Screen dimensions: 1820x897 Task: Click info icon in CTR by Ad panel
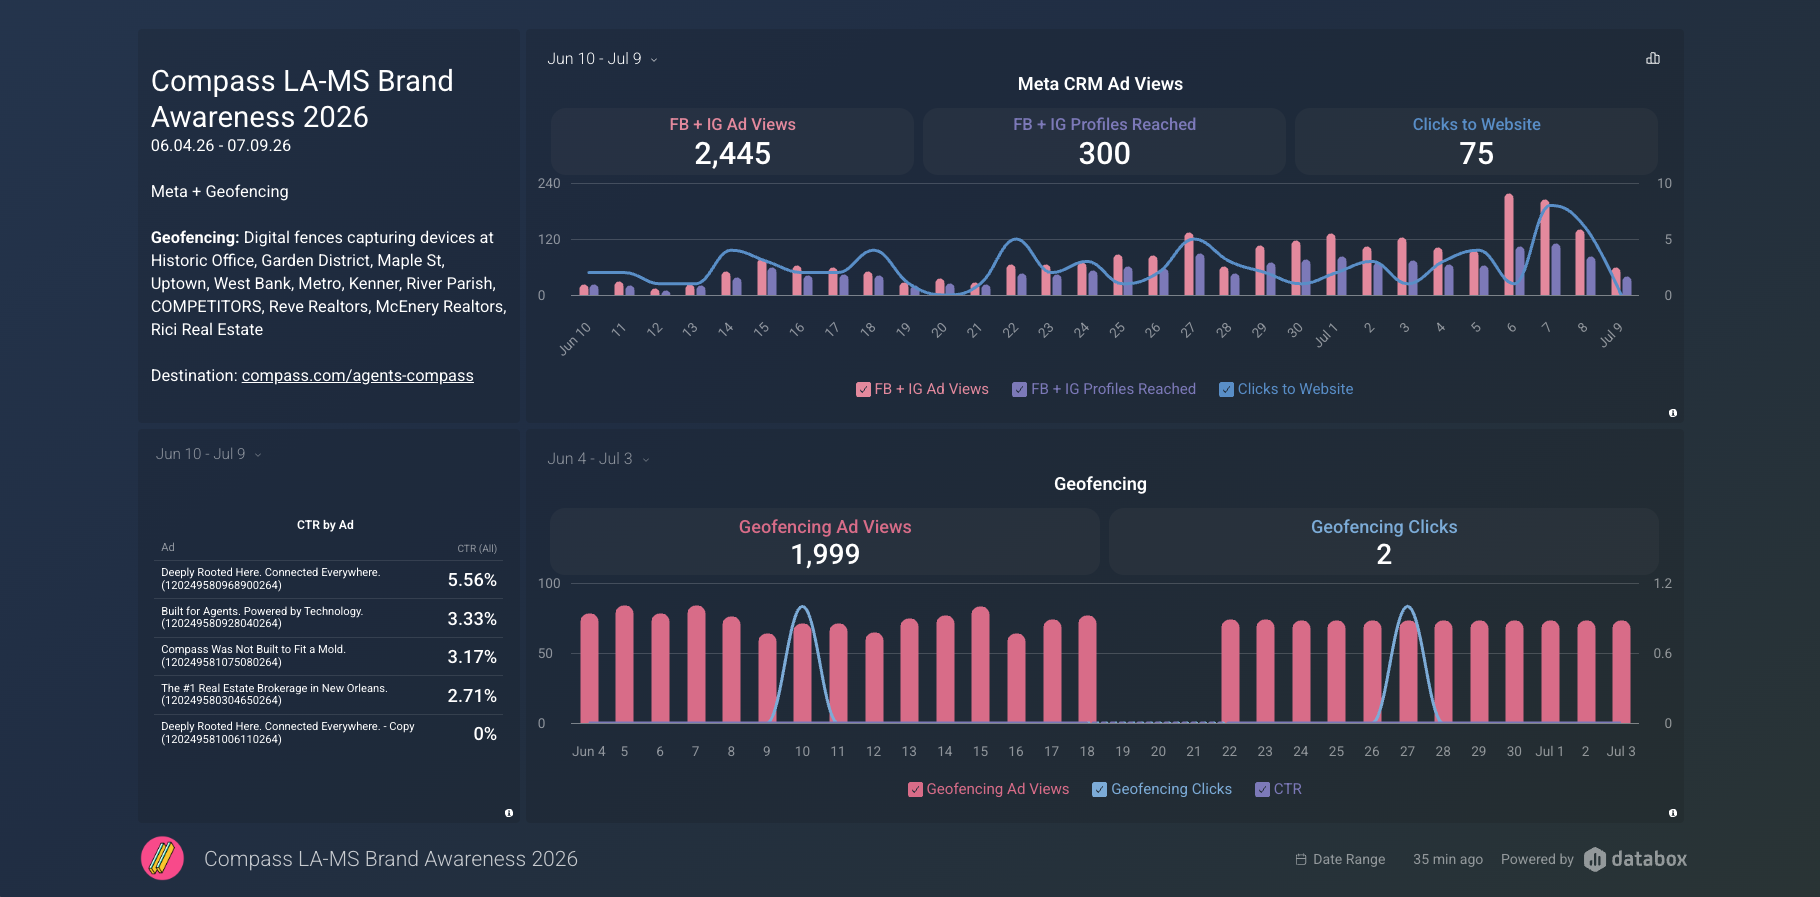[509, 813]
